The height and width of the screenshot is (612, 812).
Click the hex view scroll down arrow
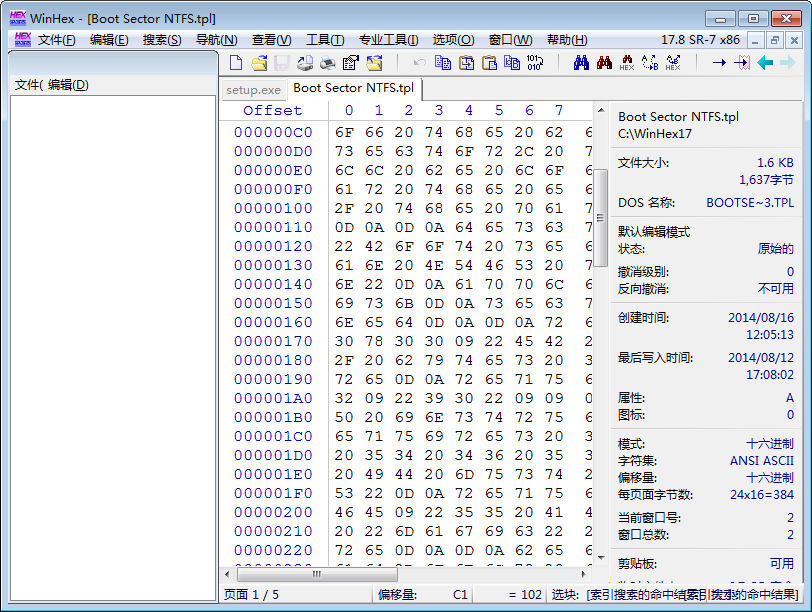(x=601, y=558)
